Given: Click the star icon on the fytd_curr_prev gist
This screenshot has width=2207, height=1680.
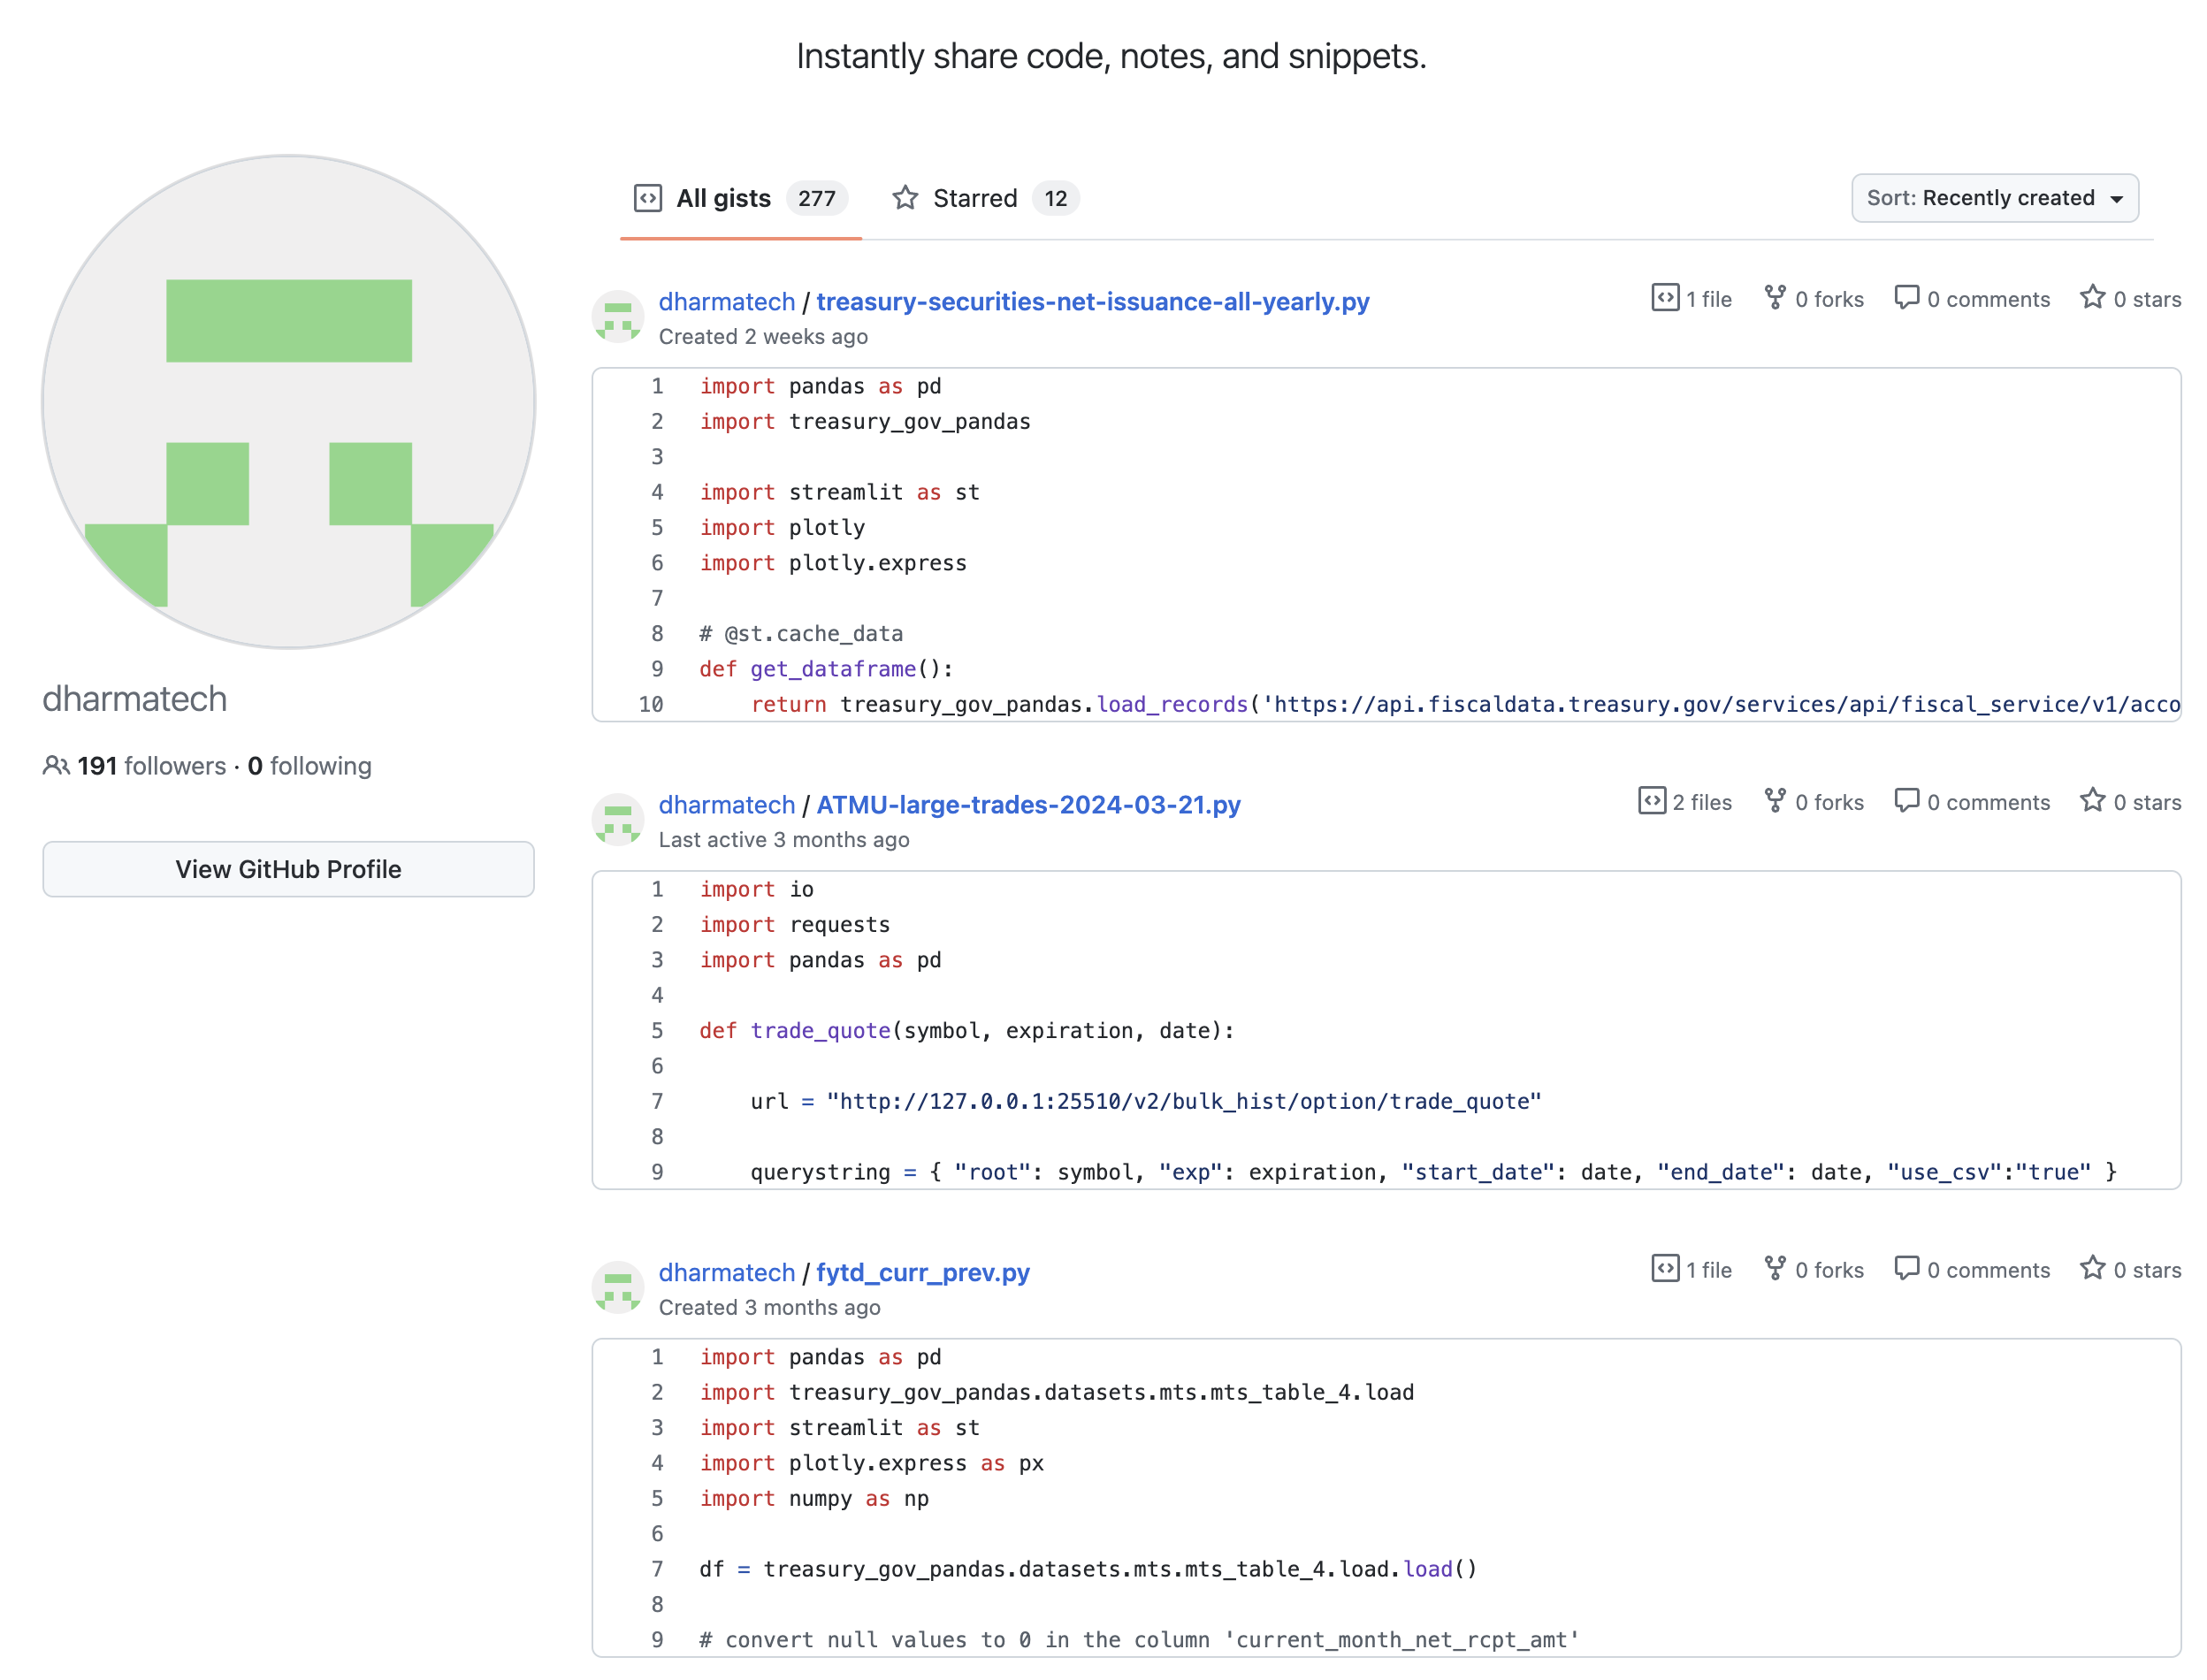Looking at the screenshot, I should click(x=2091, y=1268).
